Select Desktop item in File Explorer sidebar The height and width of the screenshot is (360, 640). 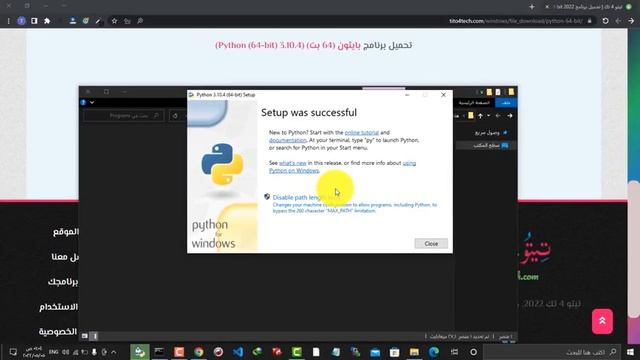(490, 146)
